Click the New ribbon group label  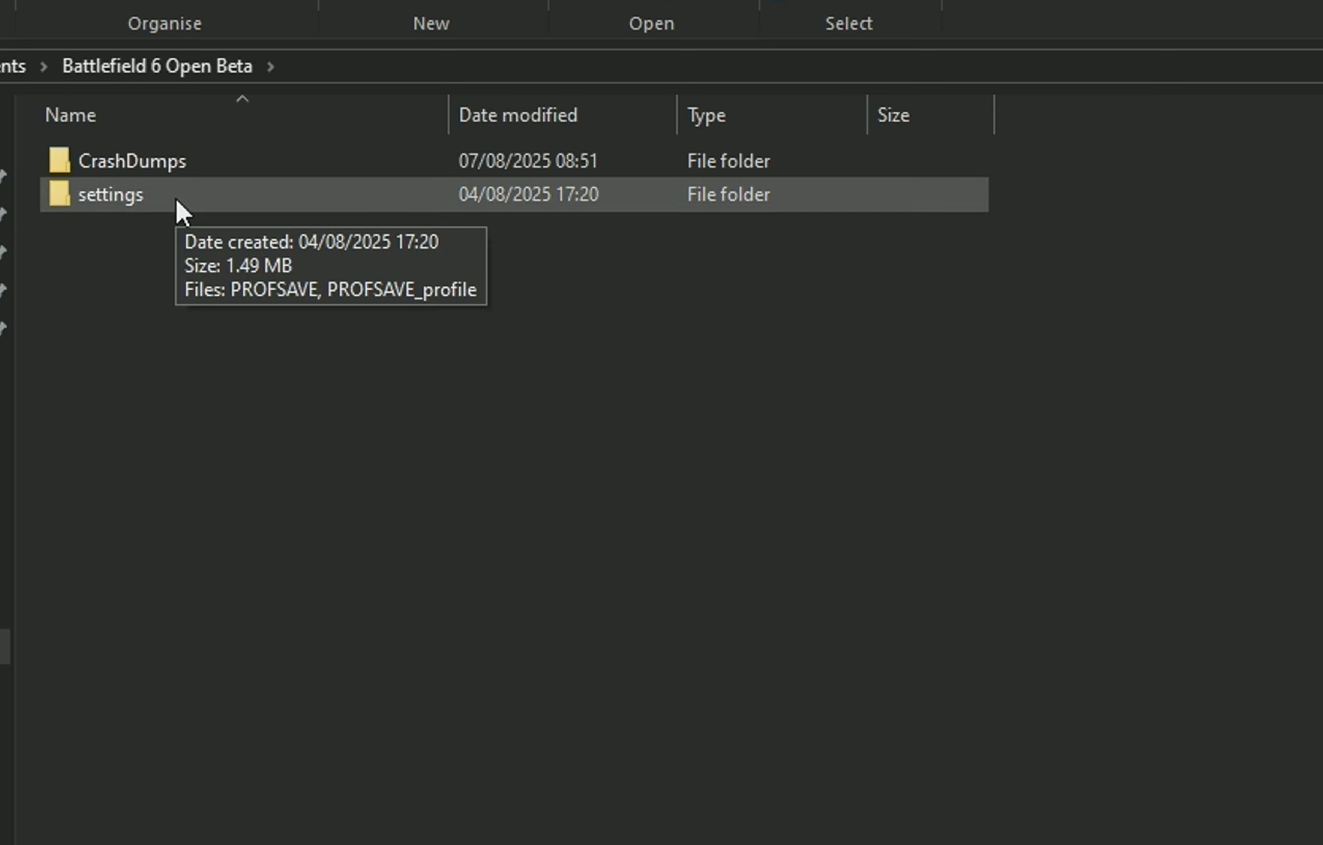click(x=431, y=23)
